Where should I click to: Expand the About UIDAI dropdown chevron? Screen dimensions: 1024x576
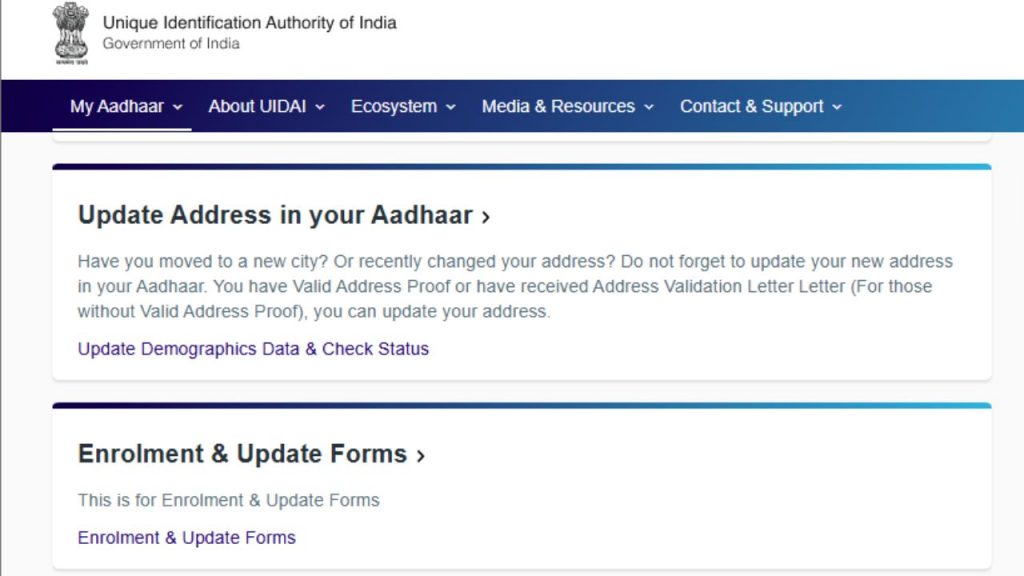(x=320, y=107)
